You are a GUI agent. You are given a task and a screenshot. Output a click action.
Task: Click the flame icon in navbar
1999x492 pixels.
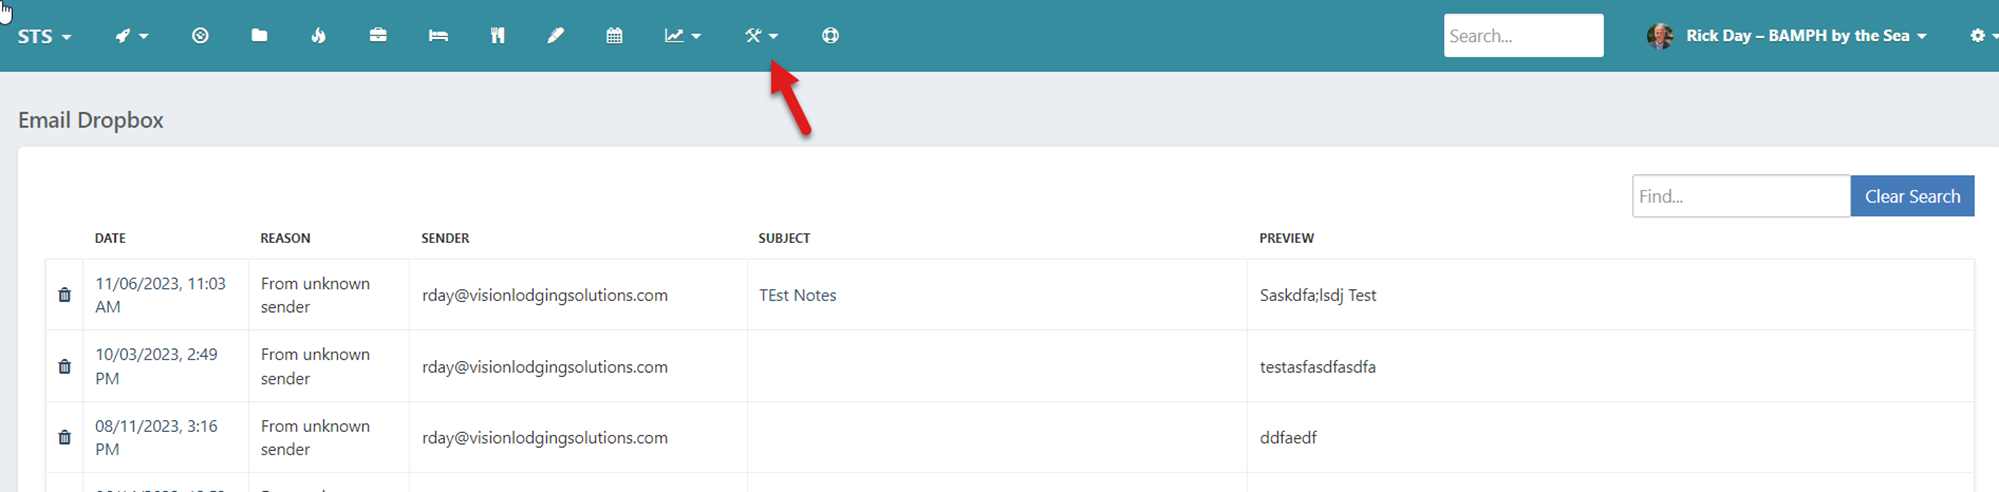[318, 36]
